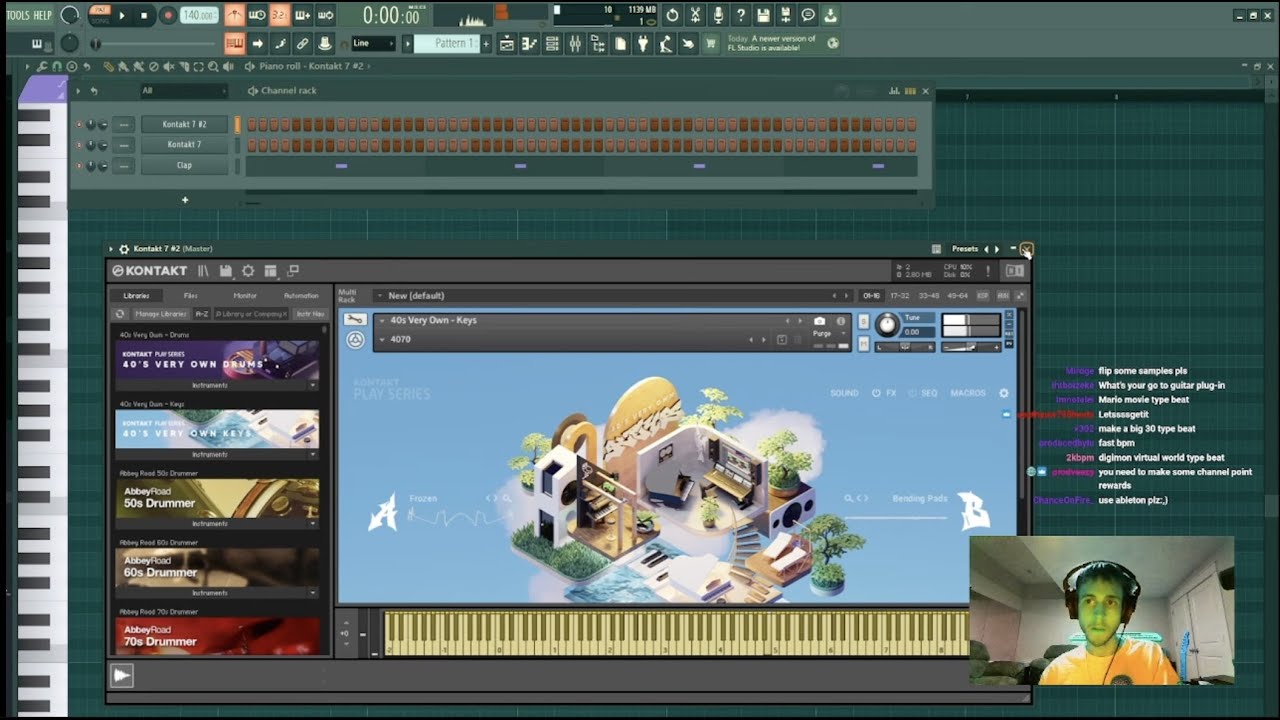Arm the transport Record button
This screenshot has width=1280, height=720.
[x=167, y=15]
